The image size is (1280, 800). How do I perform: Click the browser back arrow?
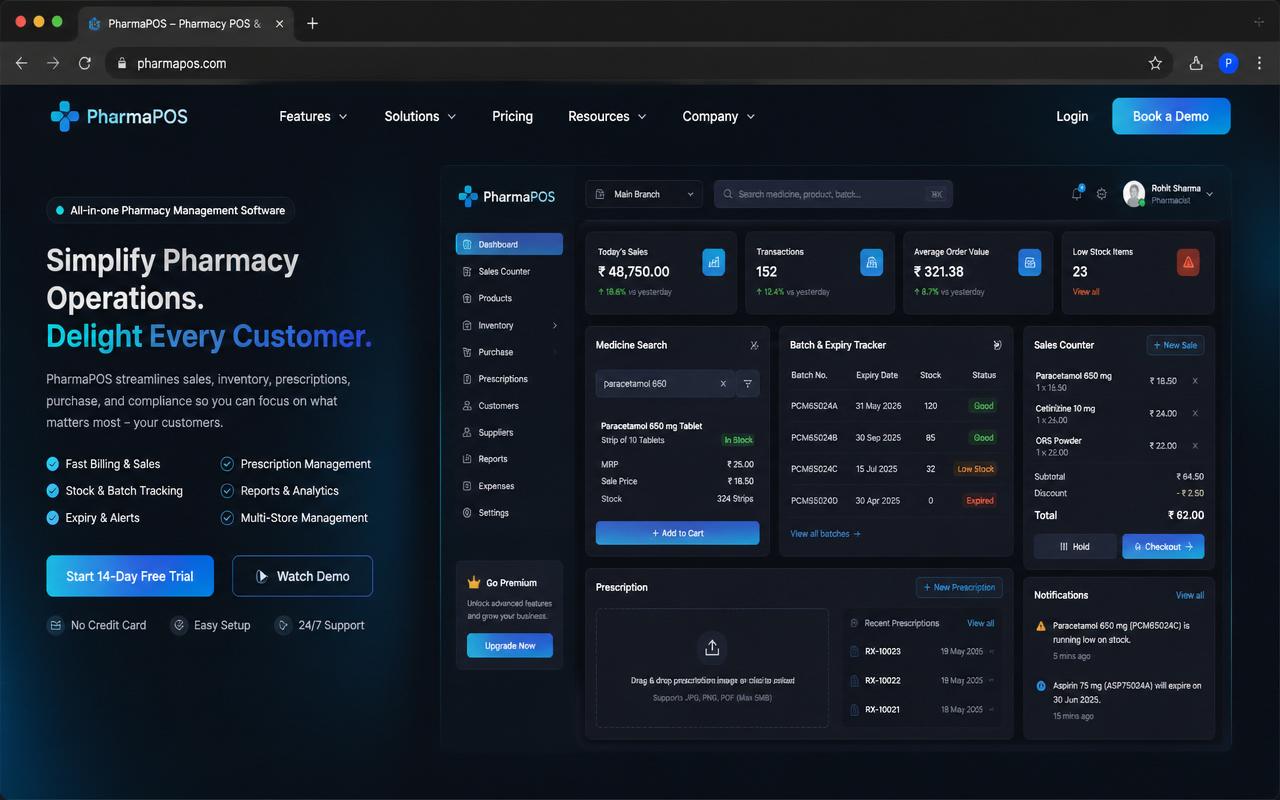(x=21, y=63)
